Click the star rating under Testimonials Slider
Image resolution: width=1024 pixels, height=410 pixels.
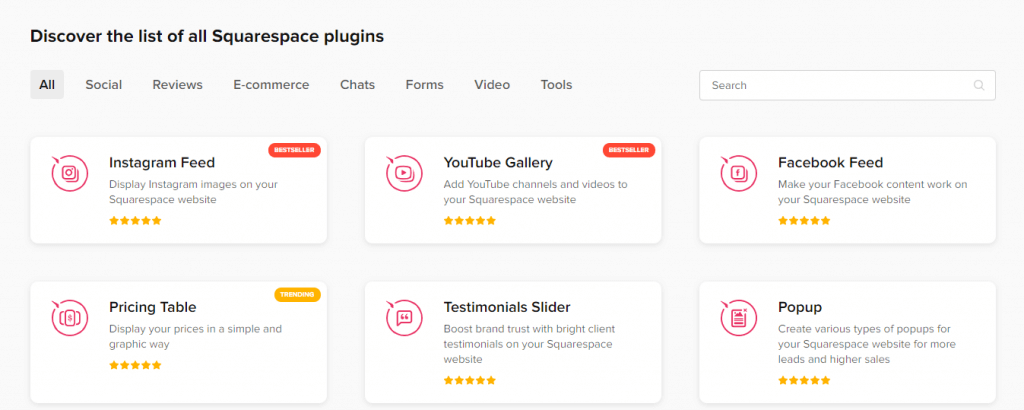pyautogui.click(x=470, y=380)
